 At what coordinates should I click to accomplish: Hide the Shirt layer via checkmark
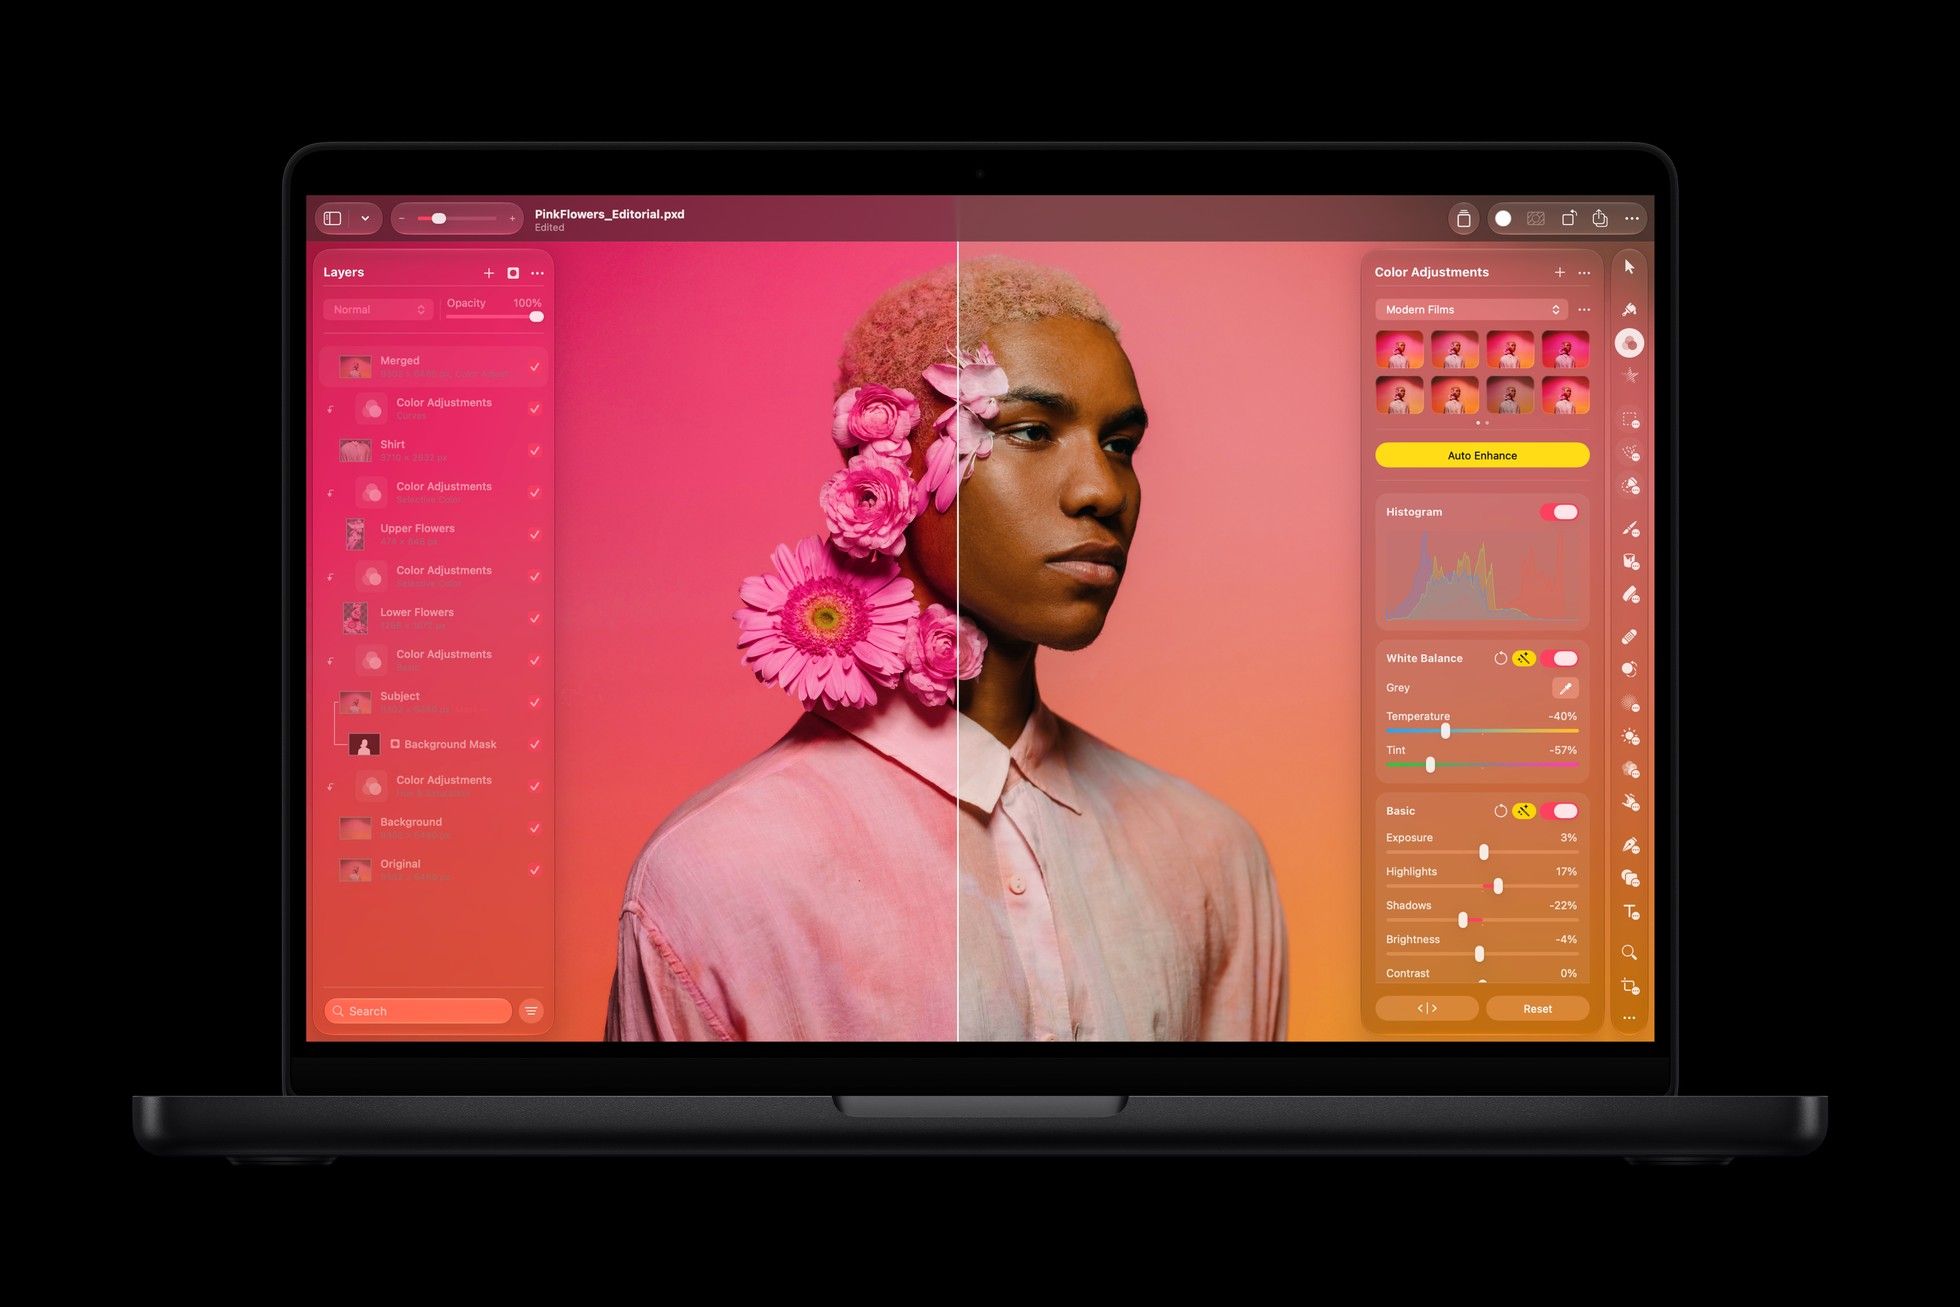pos(535,451)
